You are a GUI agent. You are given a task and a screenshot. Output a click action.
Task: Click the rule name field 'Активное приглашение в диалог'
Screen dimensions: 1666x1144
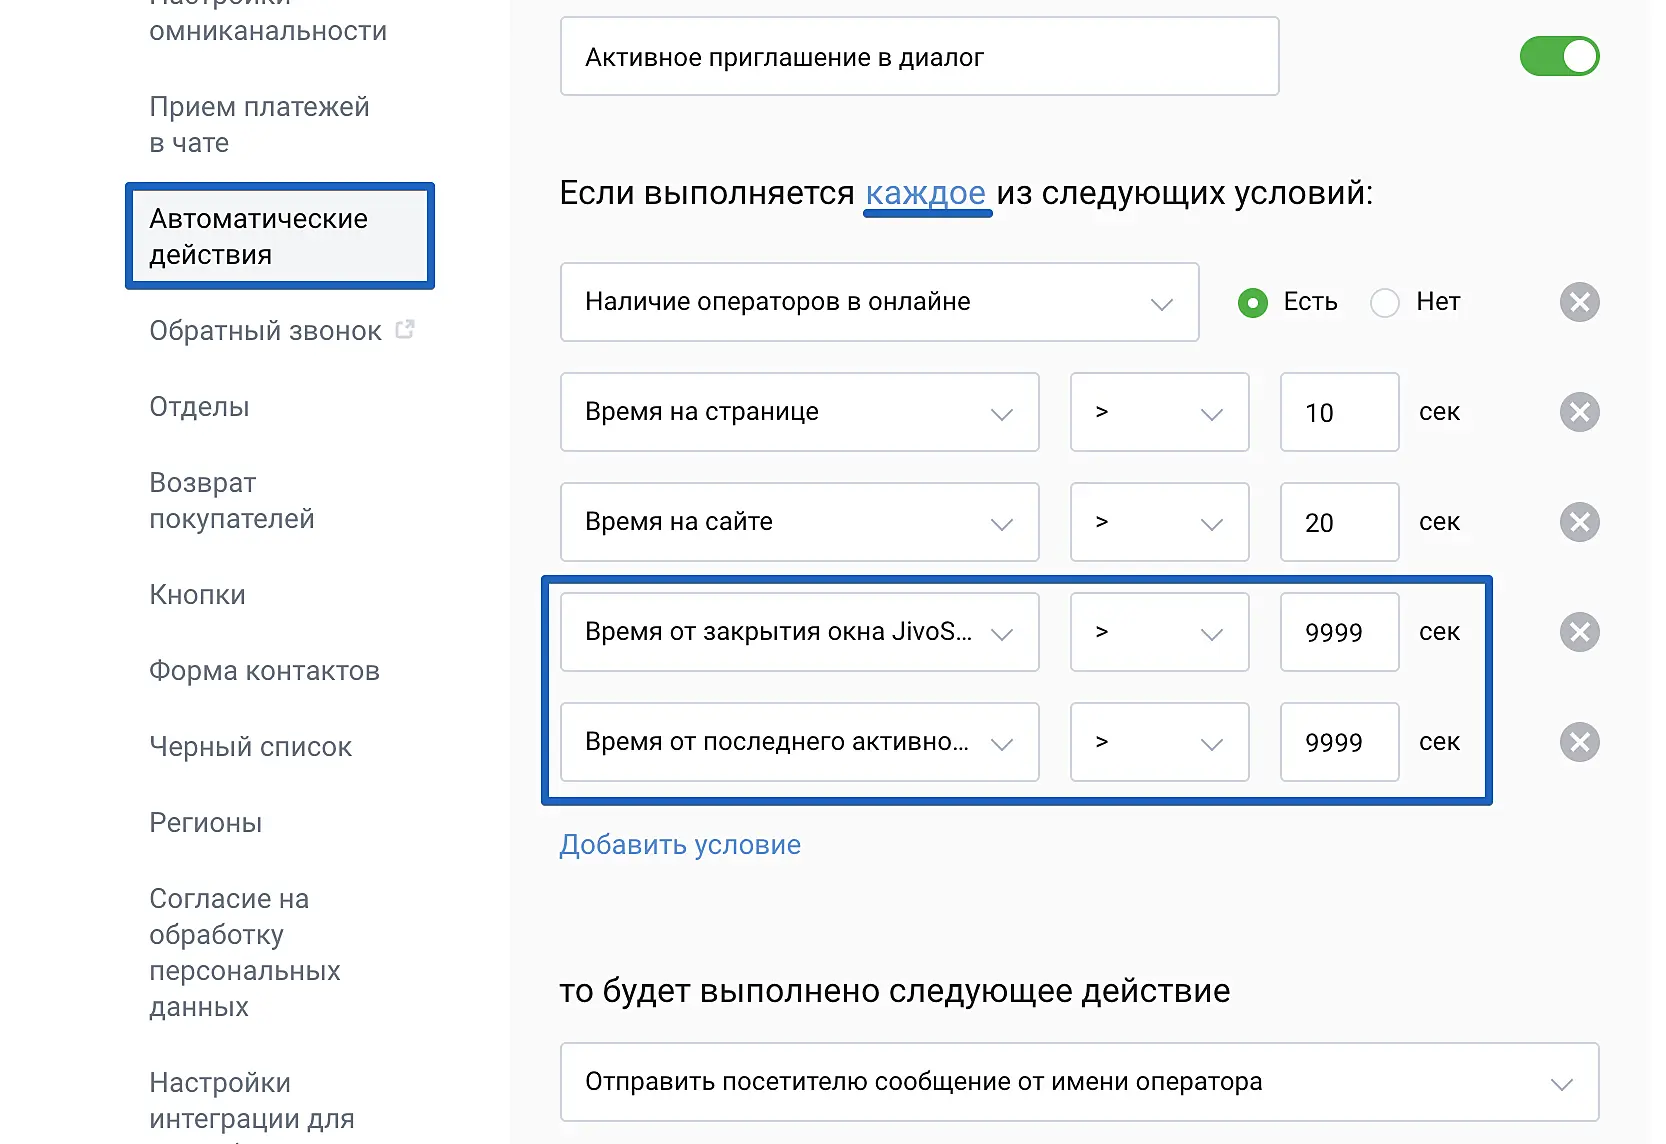919,57
